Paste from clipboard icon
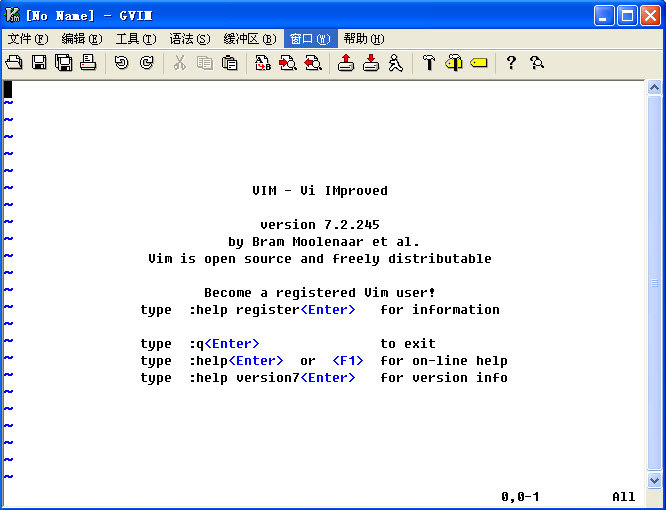The width and height of the screenshot is (666, 510). [230, 63]
